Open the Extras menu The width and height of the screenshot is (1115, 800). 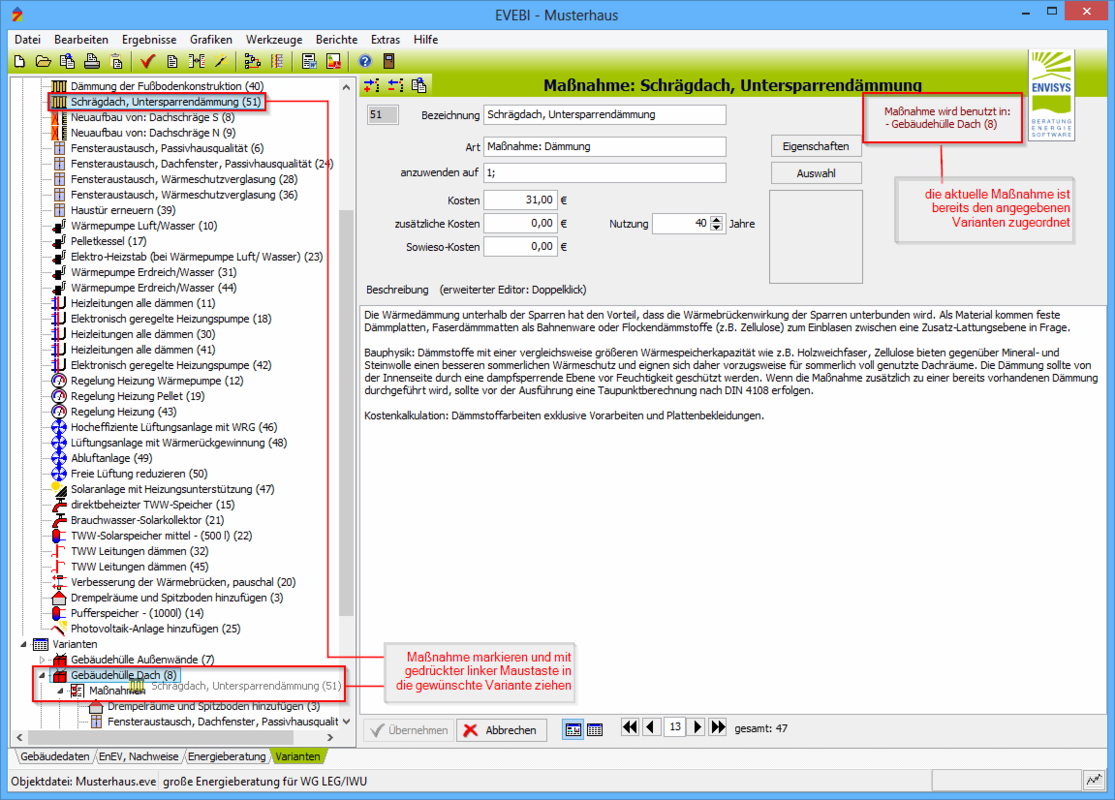point(385,40)
